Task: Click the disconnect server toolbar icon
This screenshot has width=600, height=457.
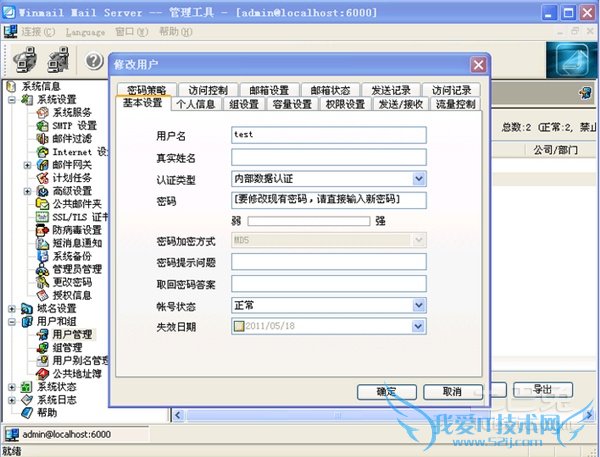Action: click(58, 59)
